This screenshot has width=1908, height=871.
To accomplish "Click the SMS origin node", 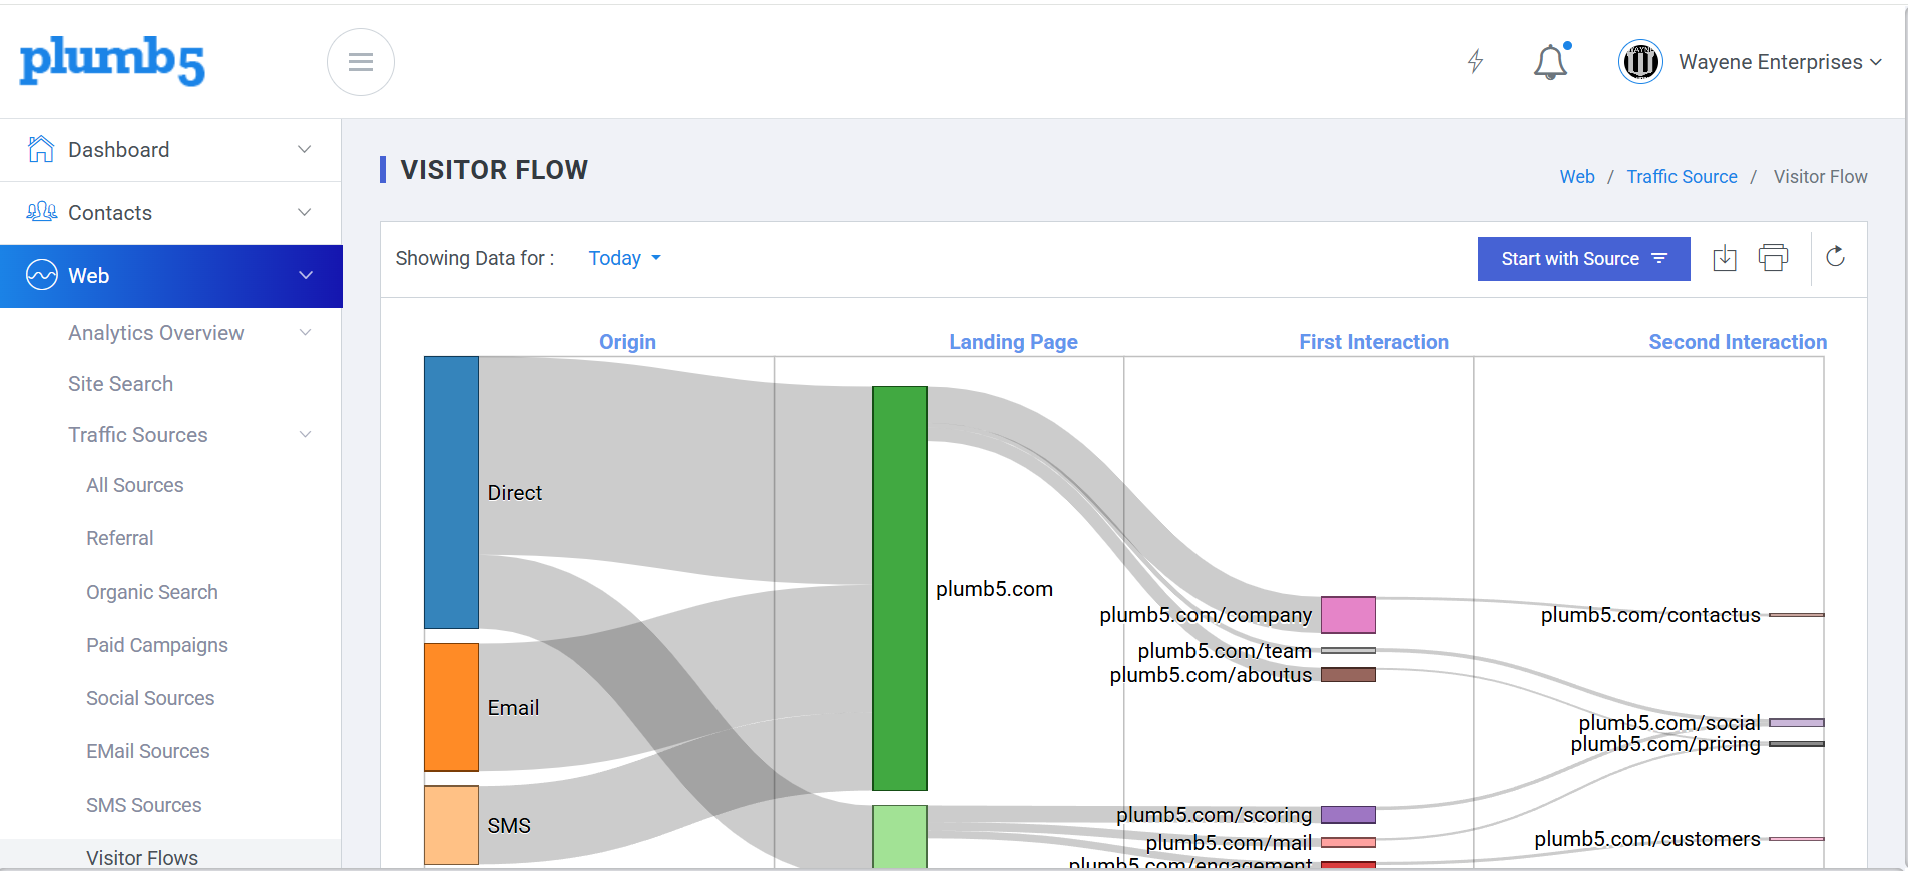I will [x=451, y=825].
